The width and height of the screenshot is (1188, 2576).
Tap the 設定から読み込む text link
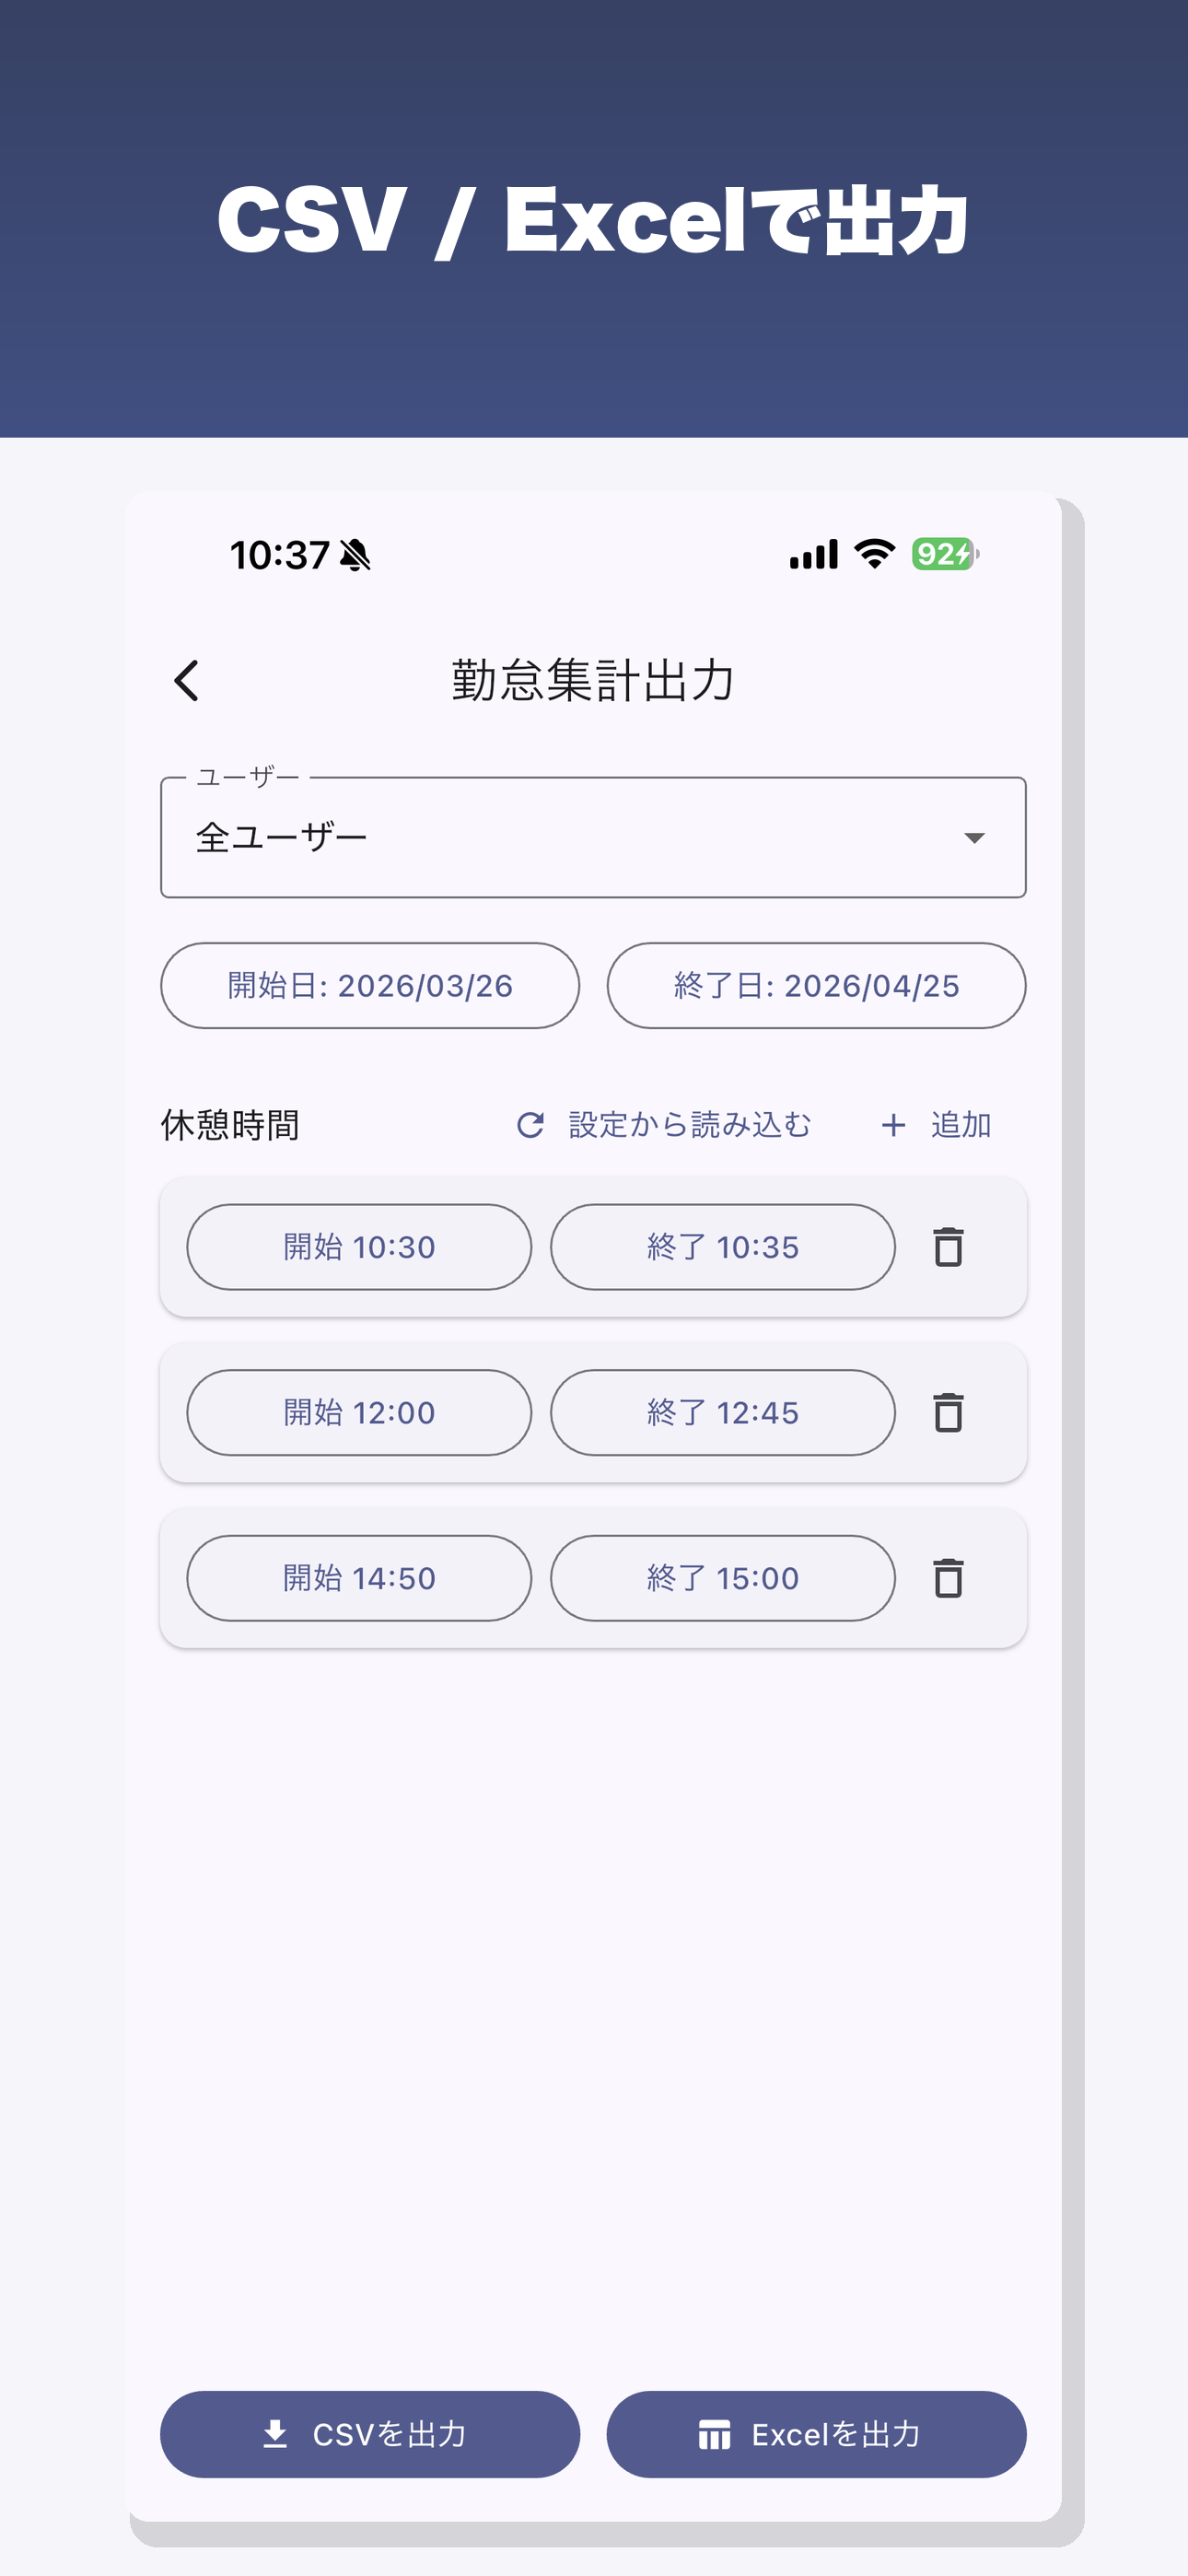point(690,1125)
